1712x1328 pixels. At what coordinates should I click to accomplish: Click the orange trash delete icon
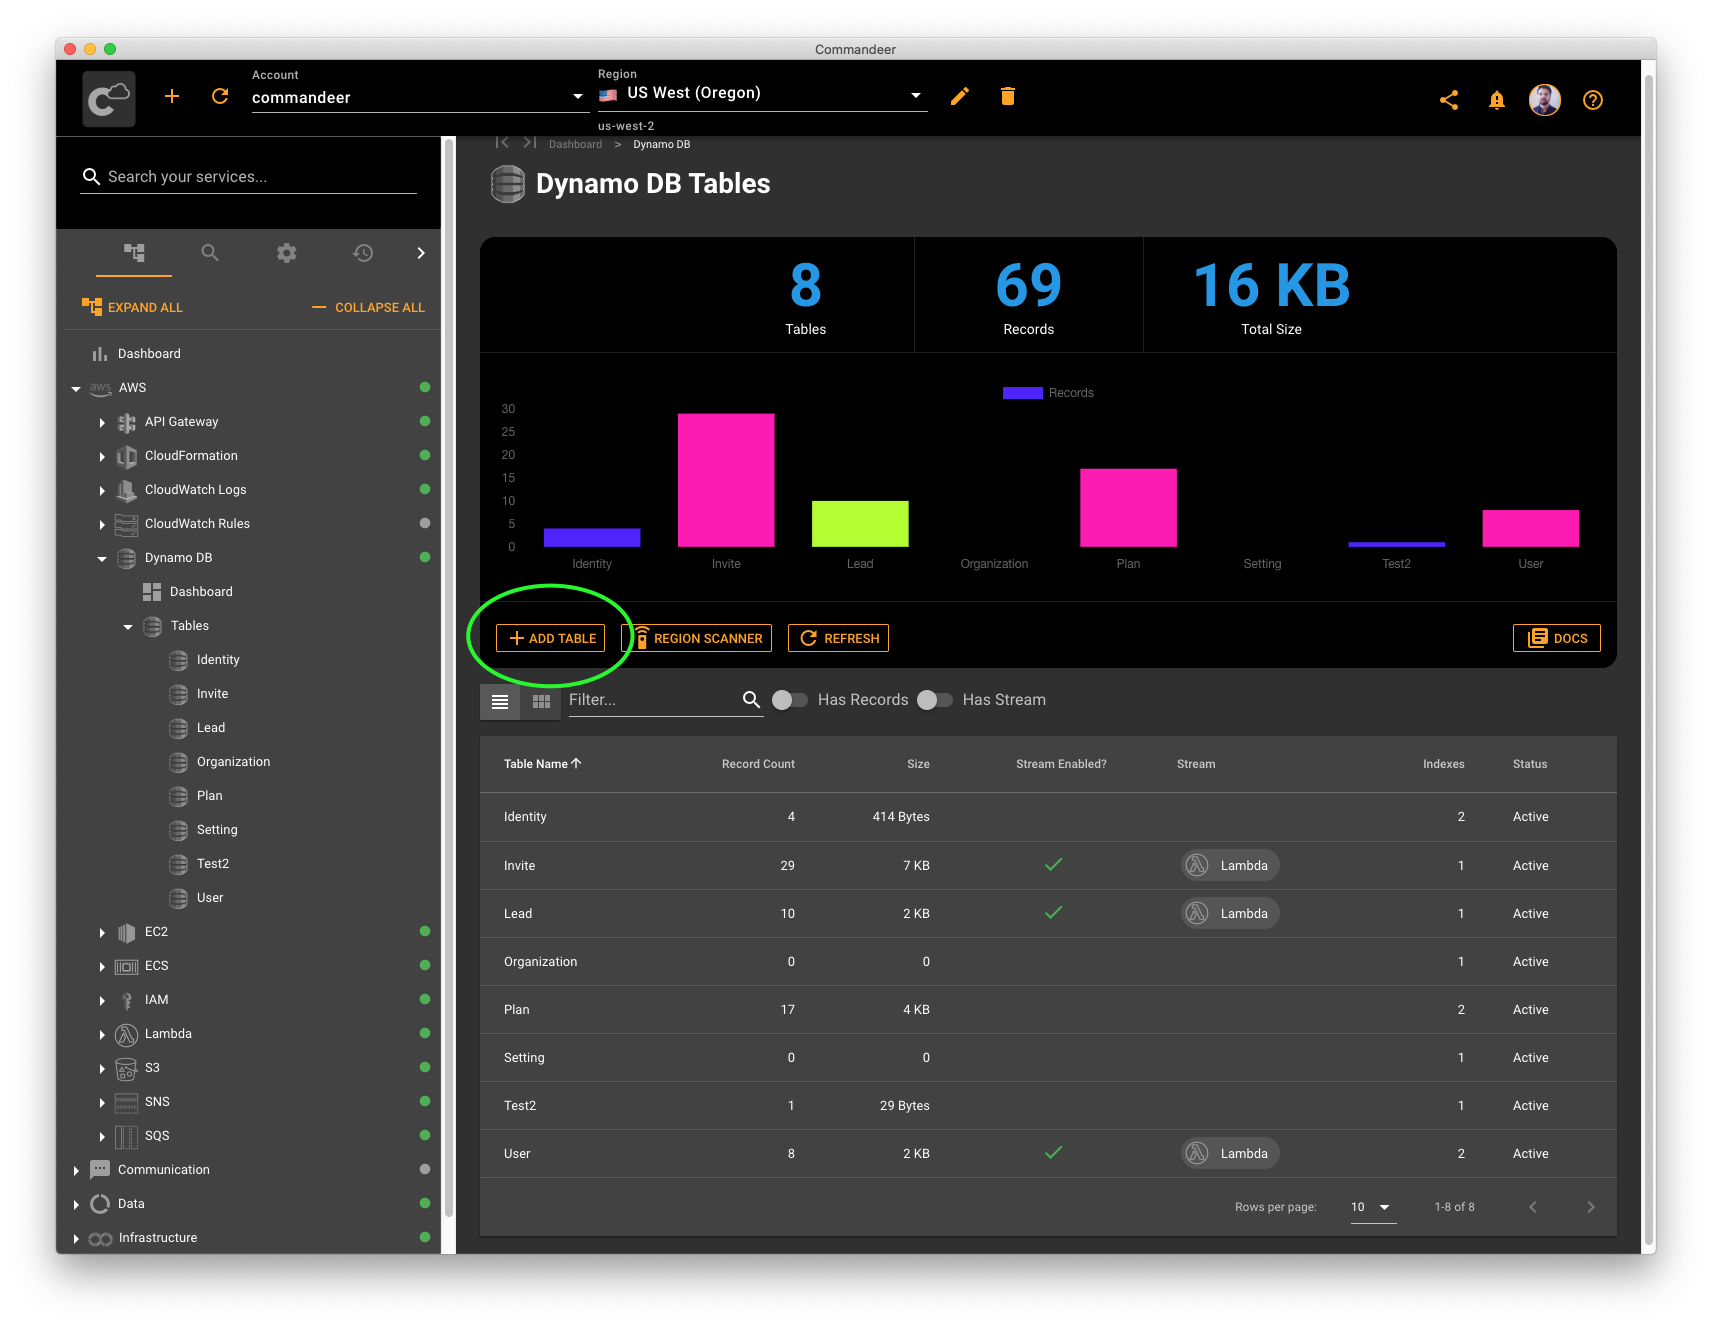[1008, 96]
